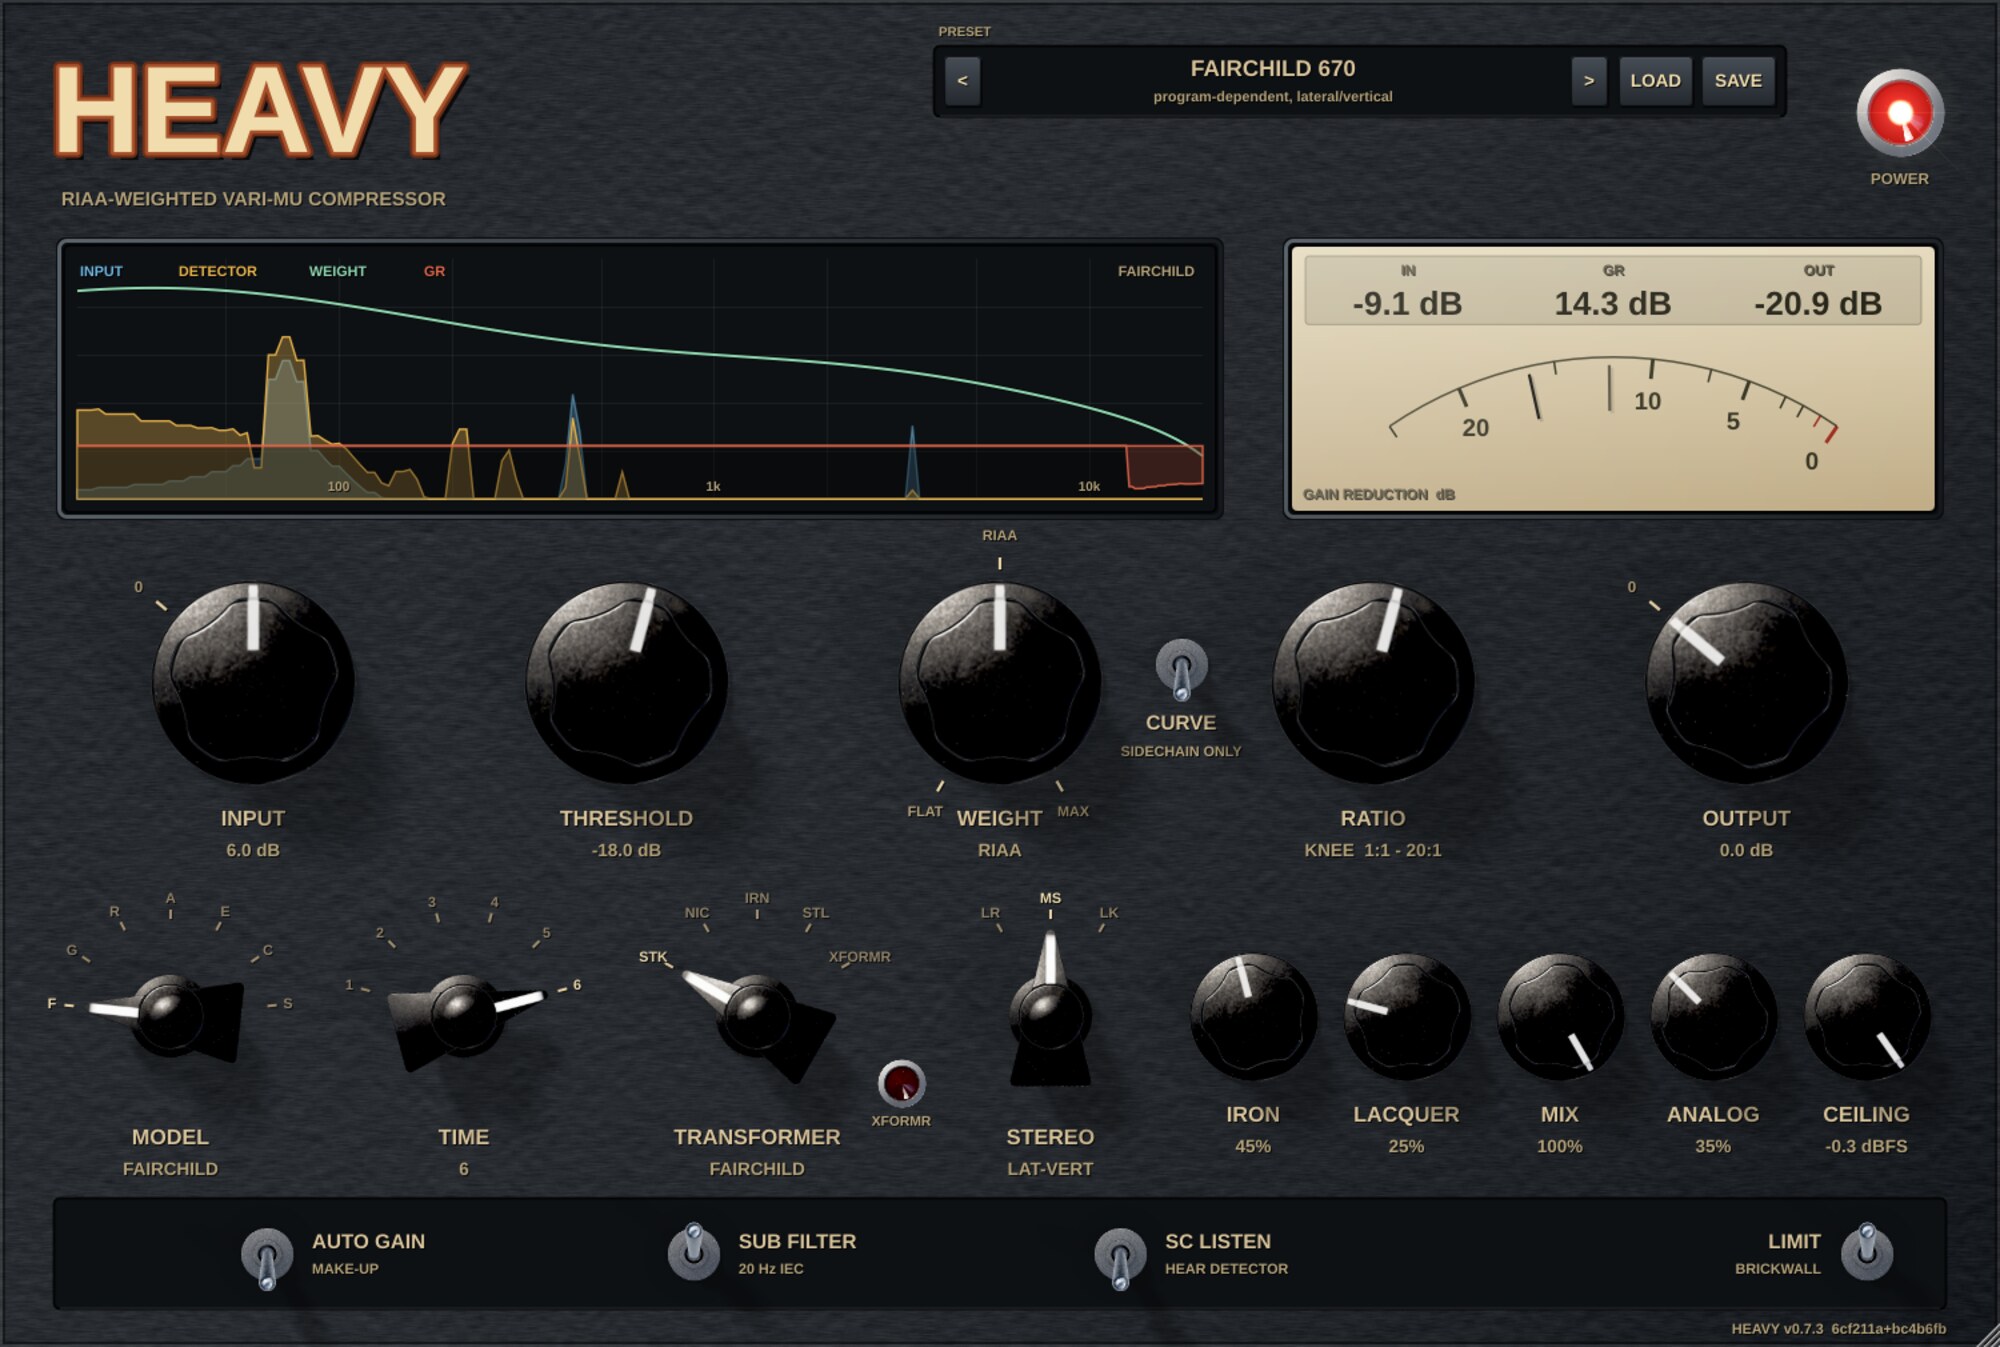Flip the SC LISTEN switch
The height and width of the screenshot is (1347, 2000).
[x=1120, y=1256]
